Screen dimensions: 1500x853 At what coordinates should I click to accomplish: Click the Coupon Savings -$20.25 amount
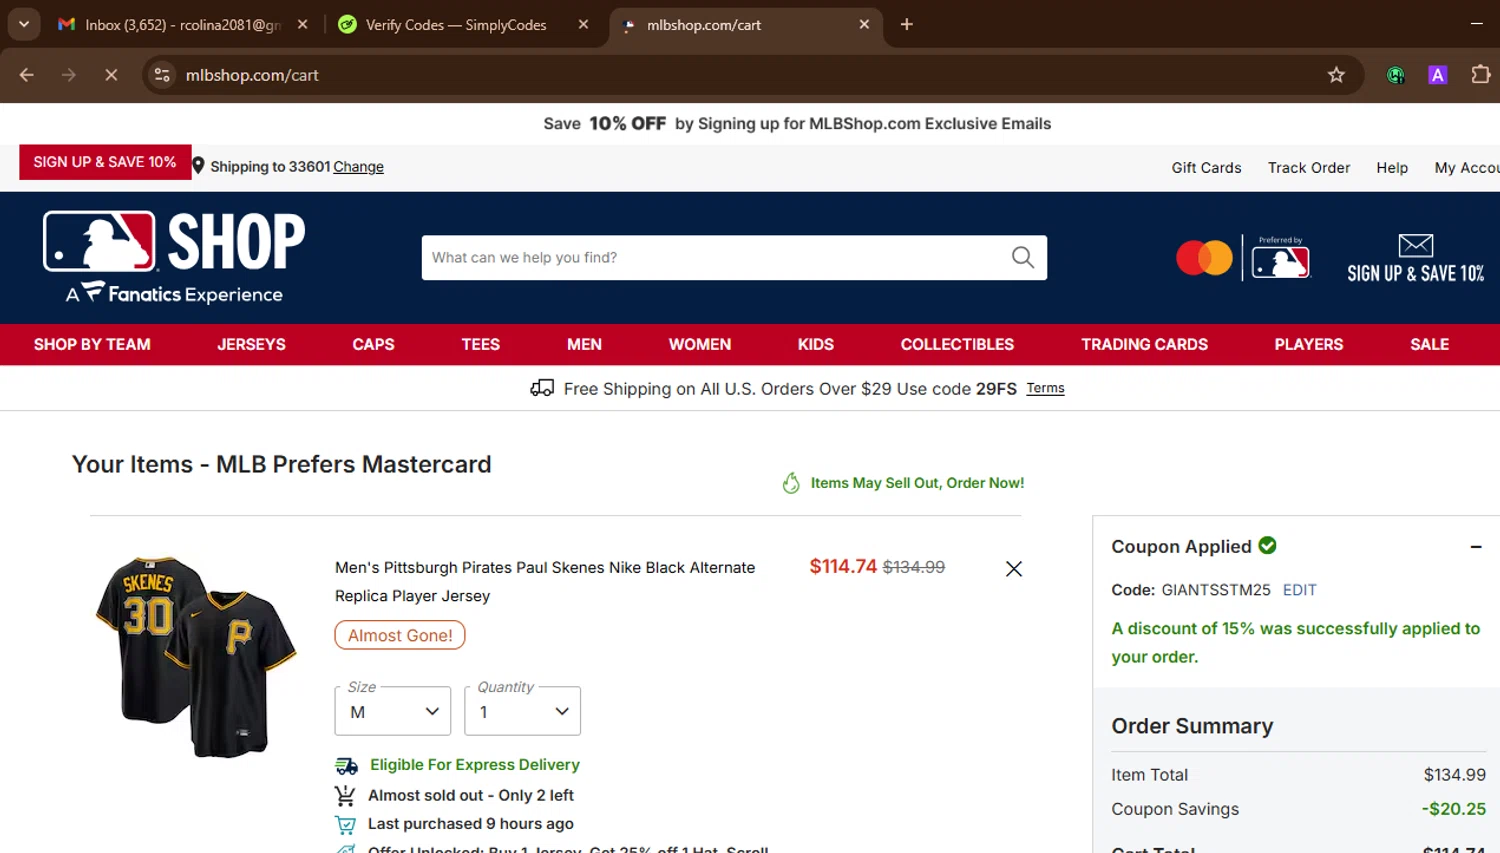pyautogui.click(x=1454, y=809)
